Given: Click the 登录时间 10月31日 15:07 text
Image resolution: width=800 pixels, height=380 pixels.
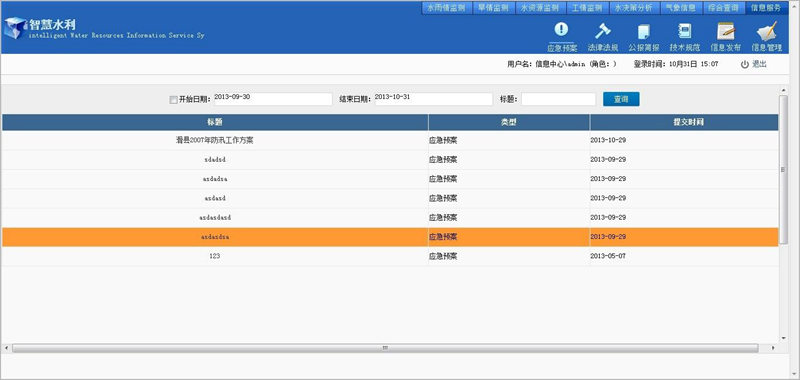Looking at the screenshot, I should 676,64.
